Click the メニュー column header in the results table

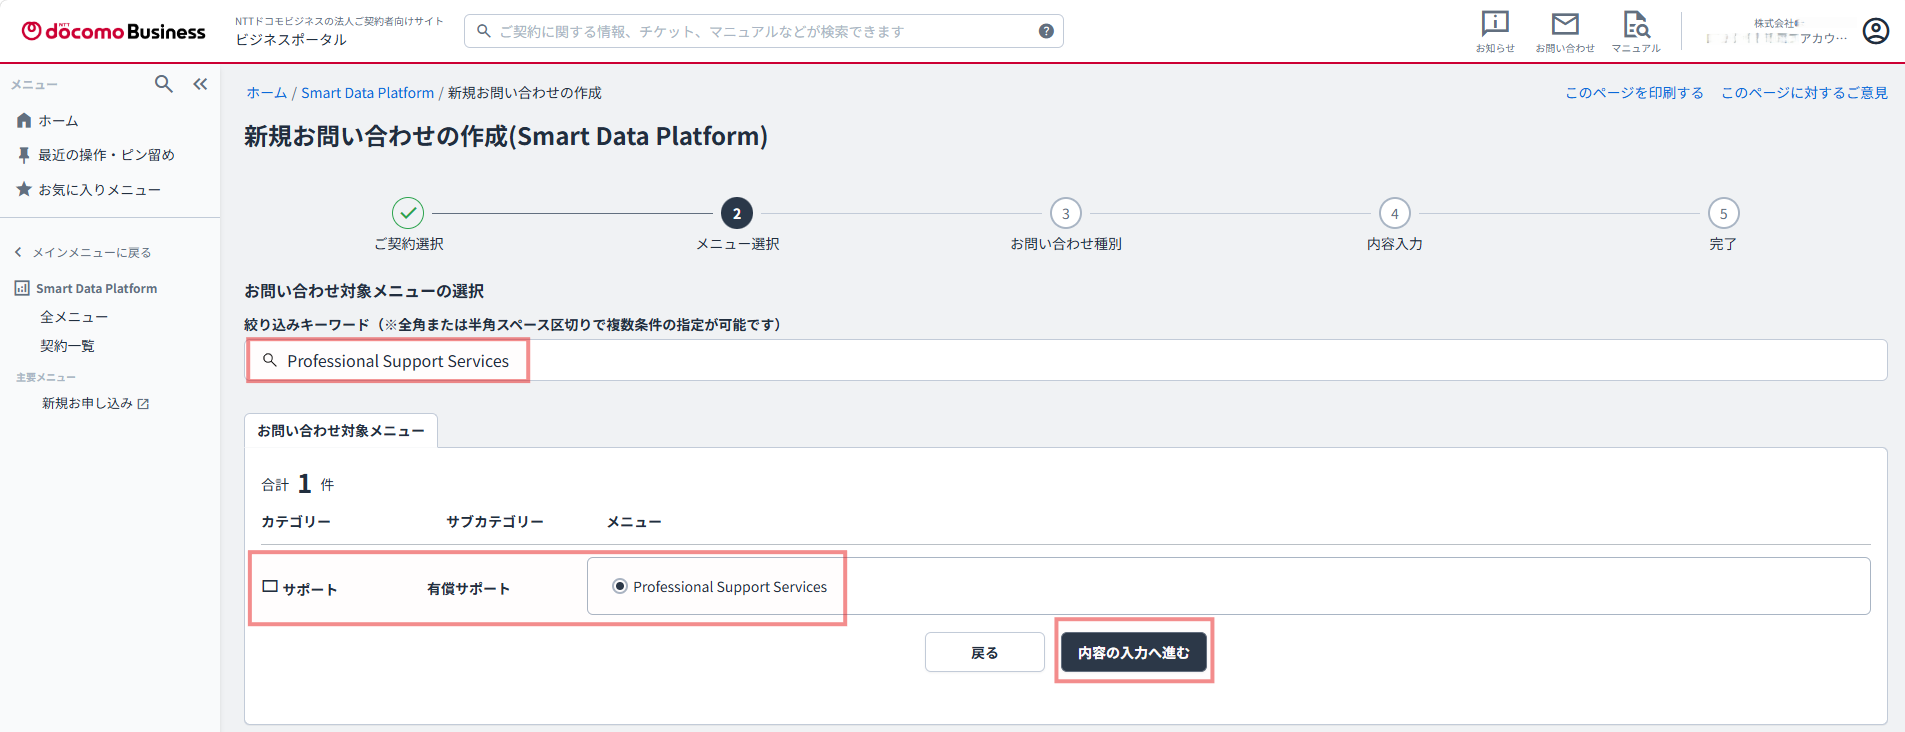point(634,522)
